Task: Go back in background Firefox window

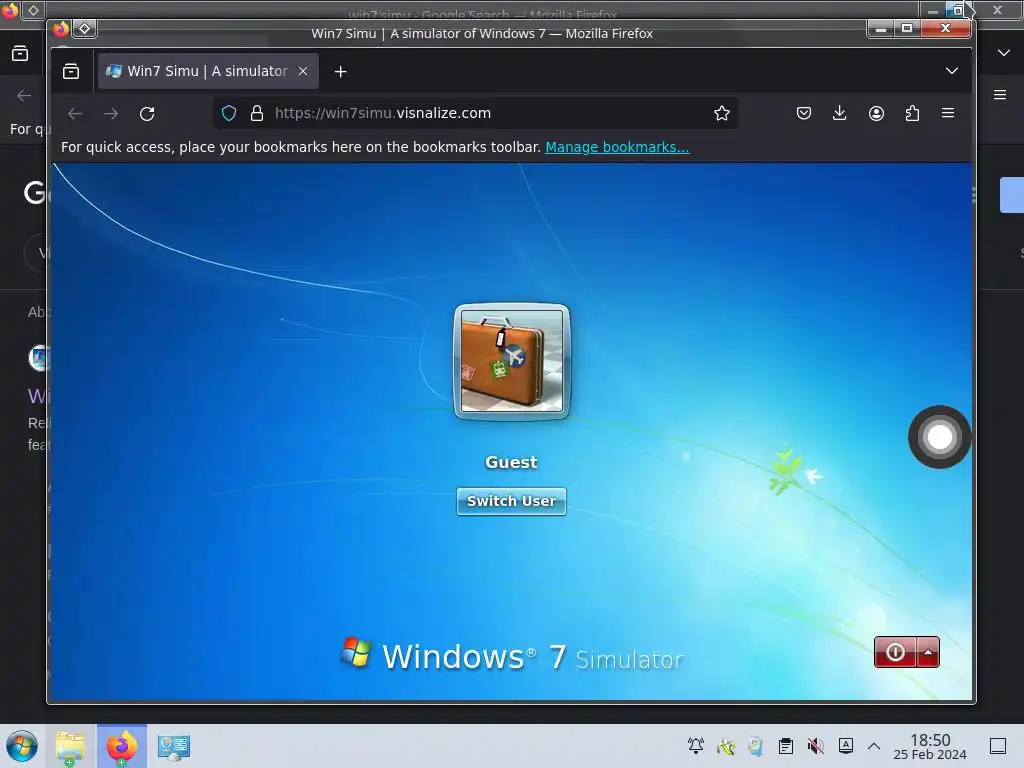Action: (x=24, y=95)
